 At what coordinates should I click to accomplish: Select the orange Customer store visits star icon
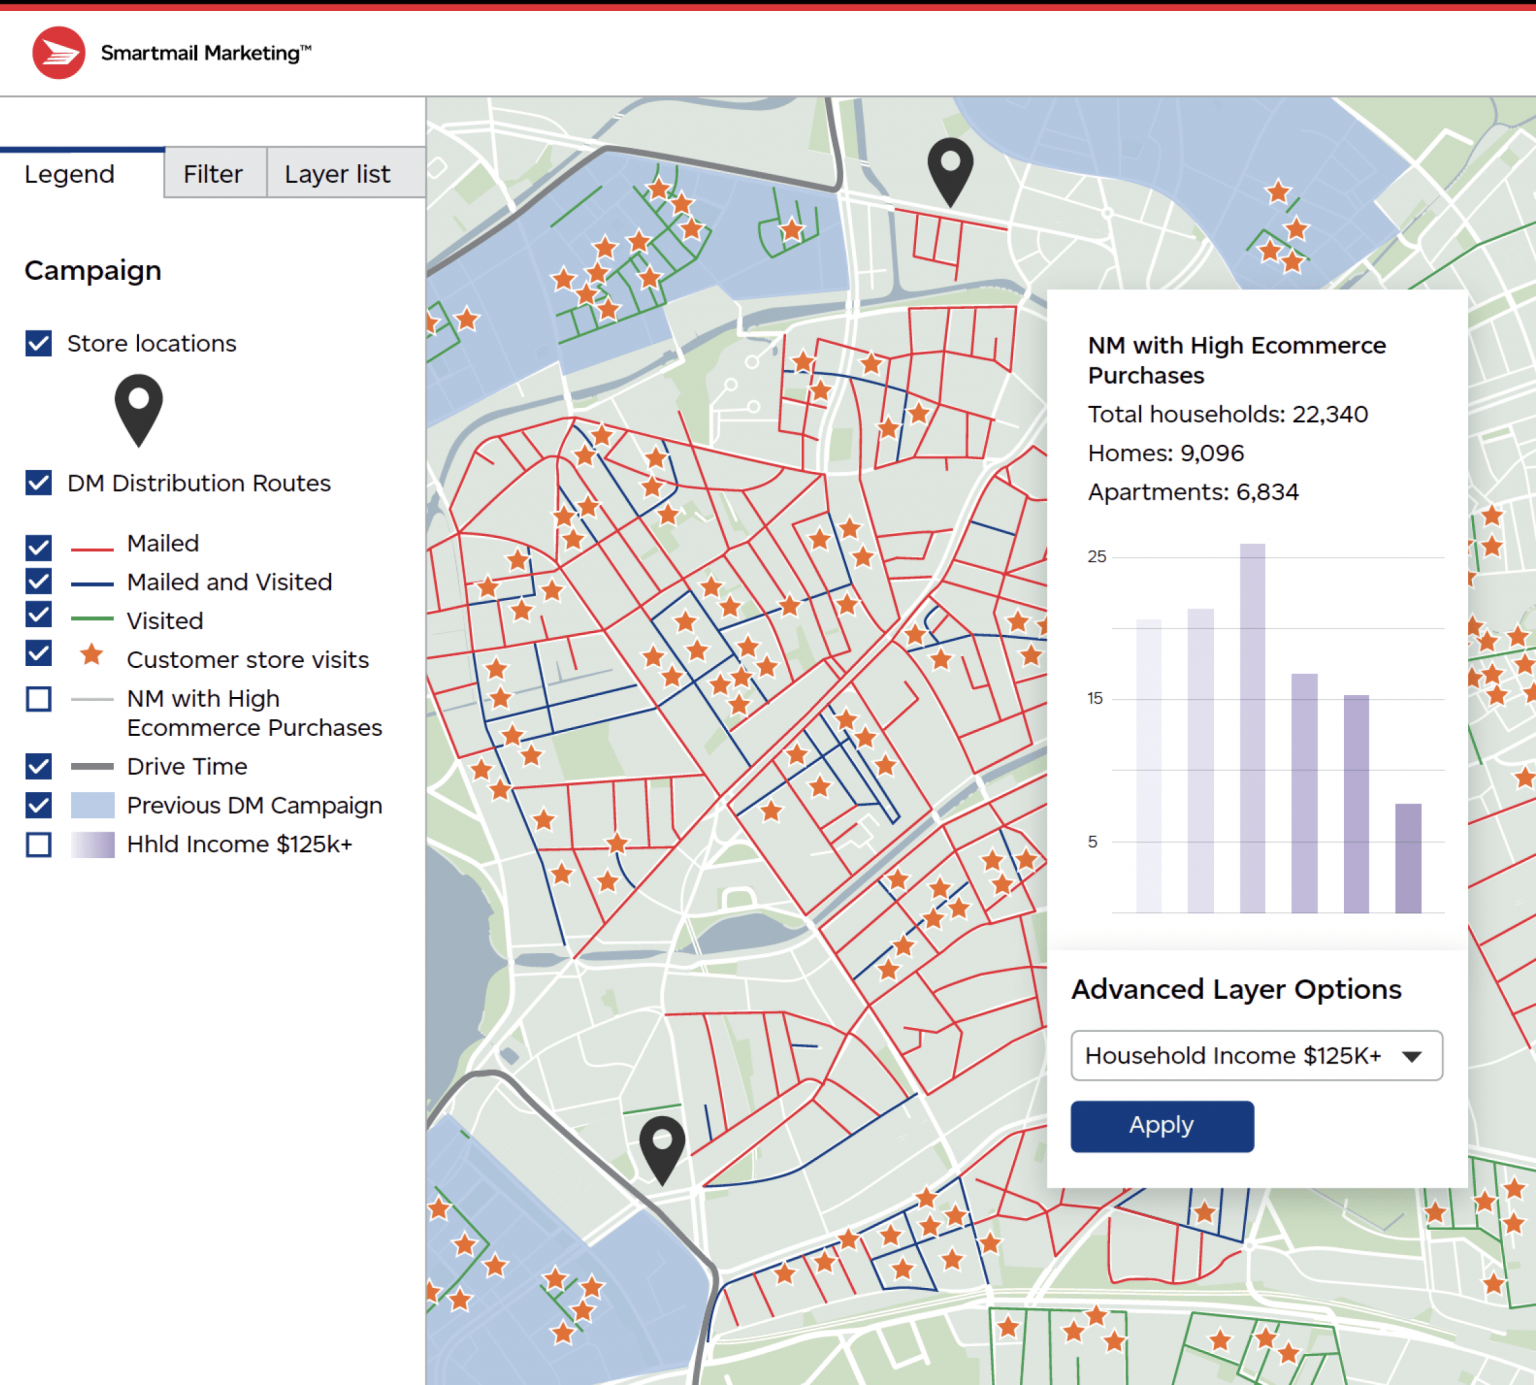pyautogui.click(x=92, y=655)
